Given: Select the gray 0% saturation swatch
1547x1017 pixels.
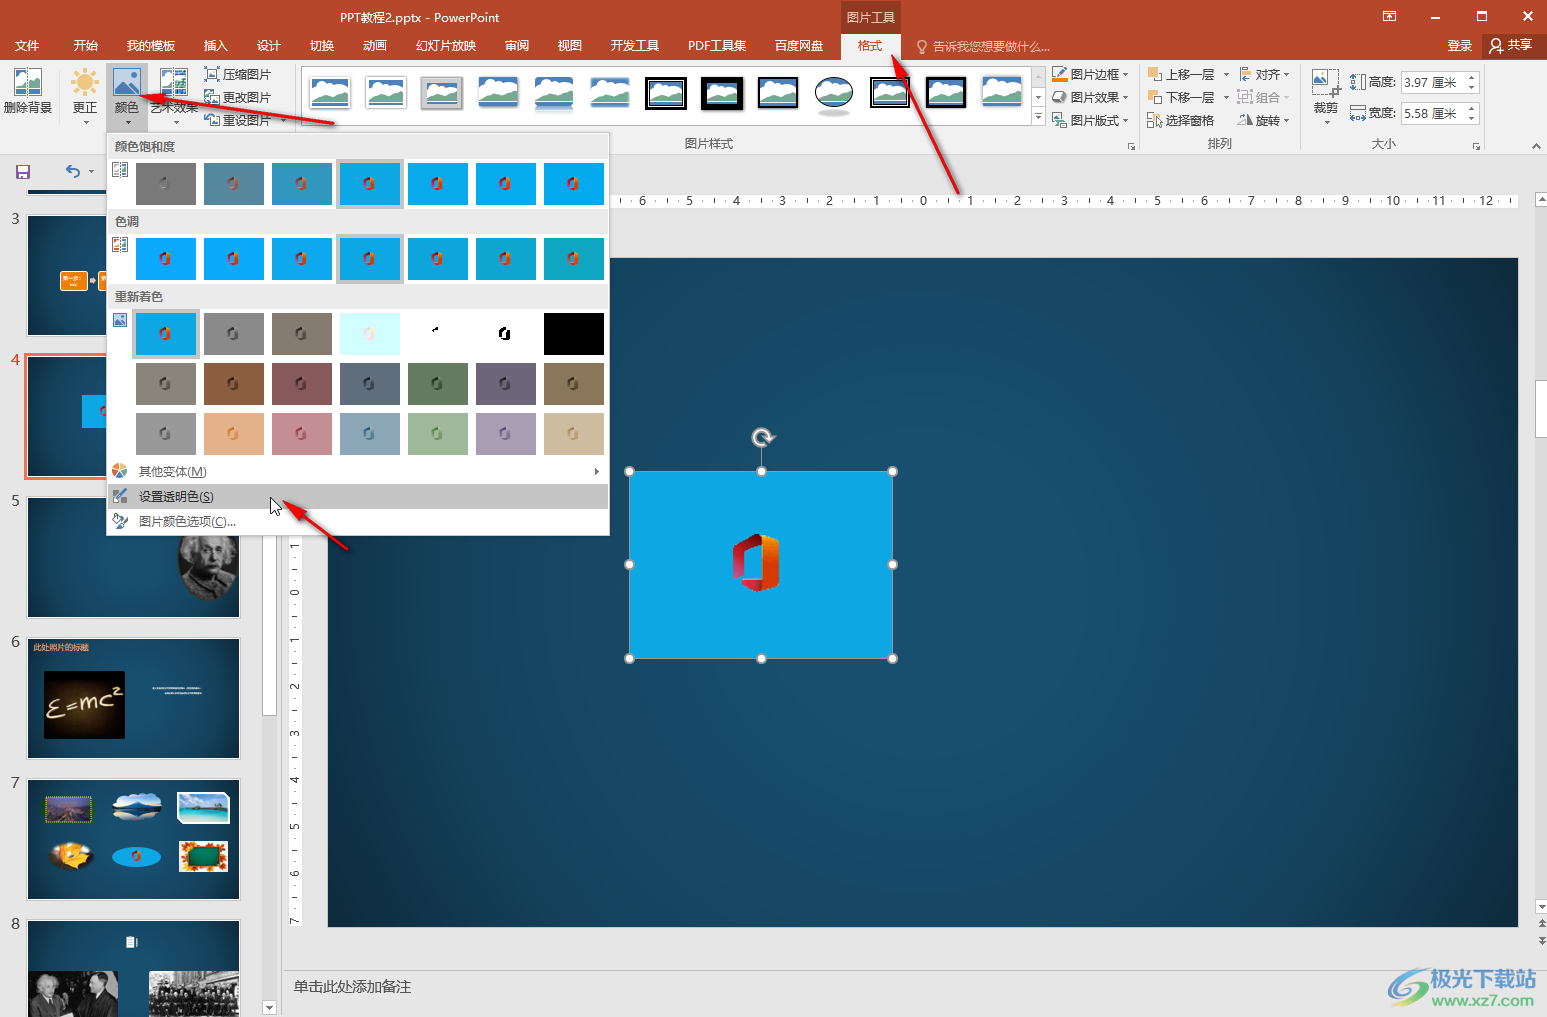Looking at the screenshot, I should [x=166, y=184].
